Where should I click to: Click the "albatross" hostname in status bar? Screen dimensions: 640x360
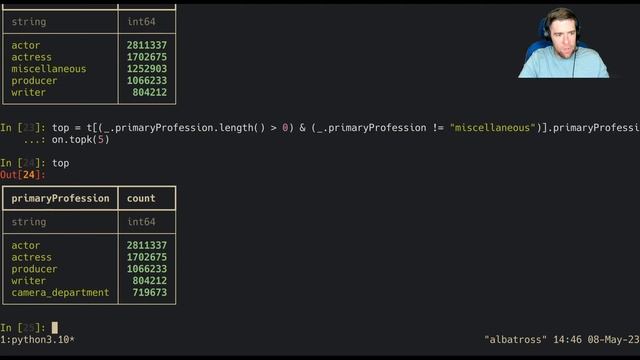(x=515, y=340)
